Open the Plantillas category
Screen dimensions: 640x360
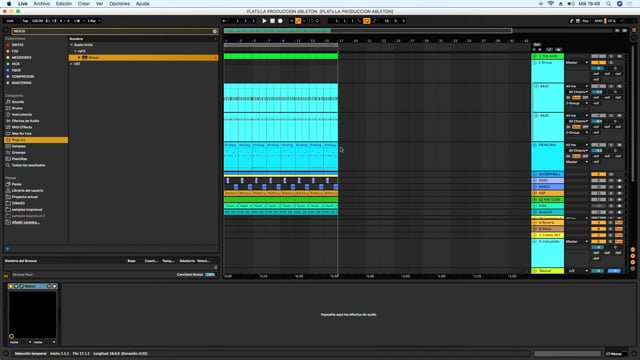[19, 159]
